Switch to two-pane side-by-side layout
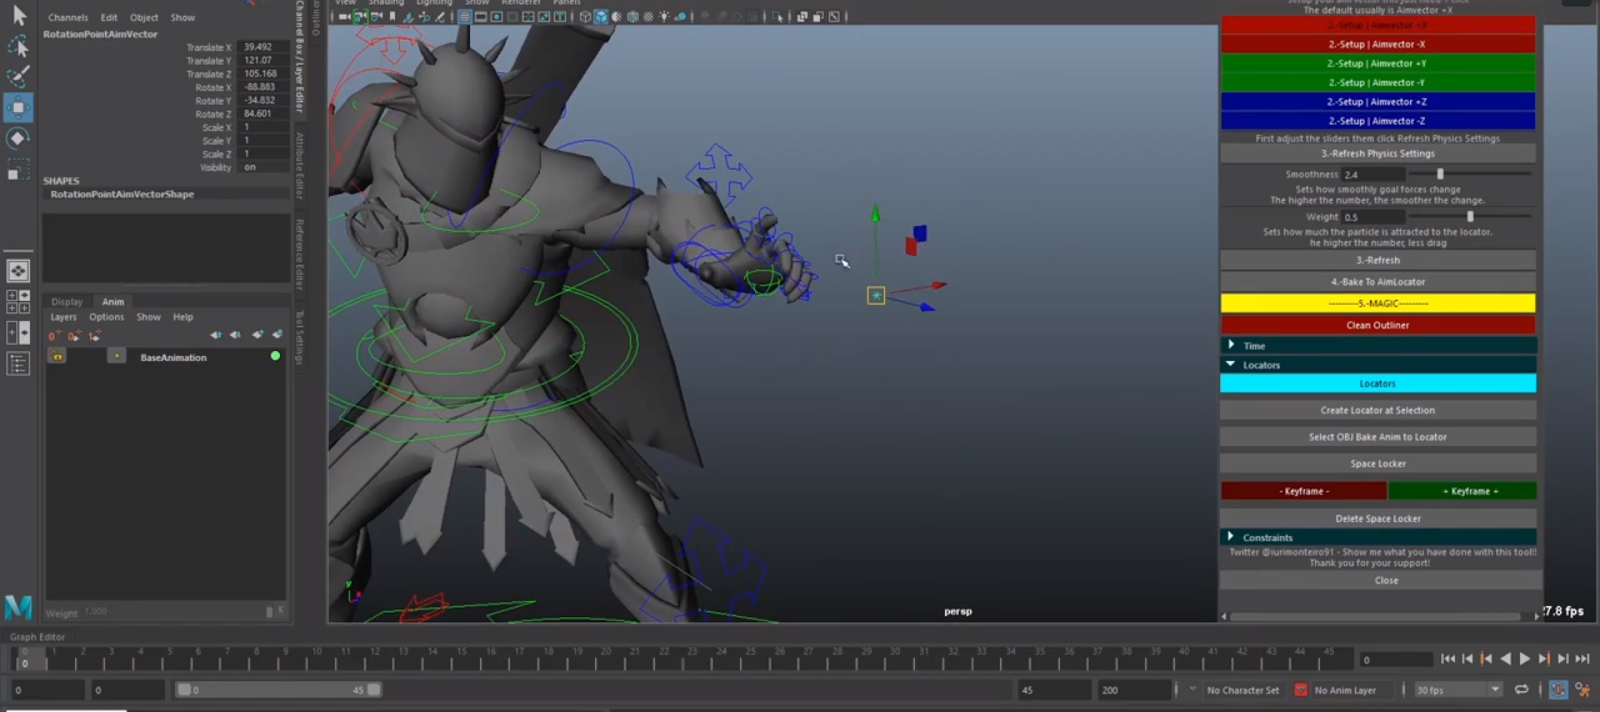1600x712 pixels. tap(18, 333)
